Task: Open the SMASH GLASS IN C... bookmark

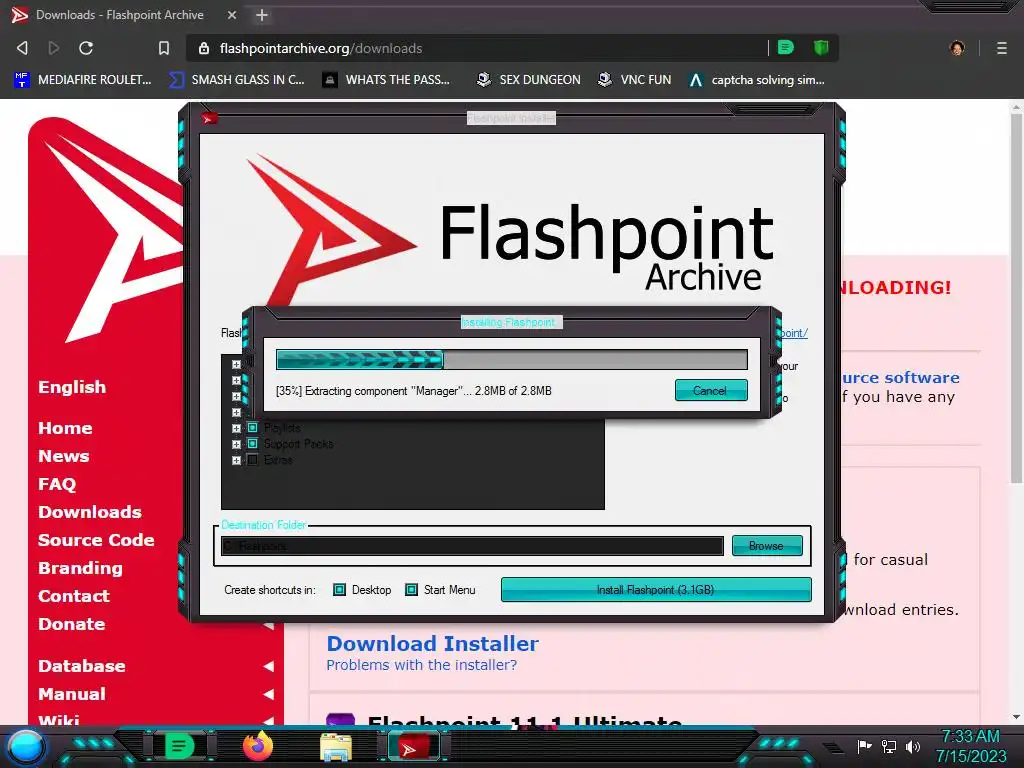Action: (237, 80)
